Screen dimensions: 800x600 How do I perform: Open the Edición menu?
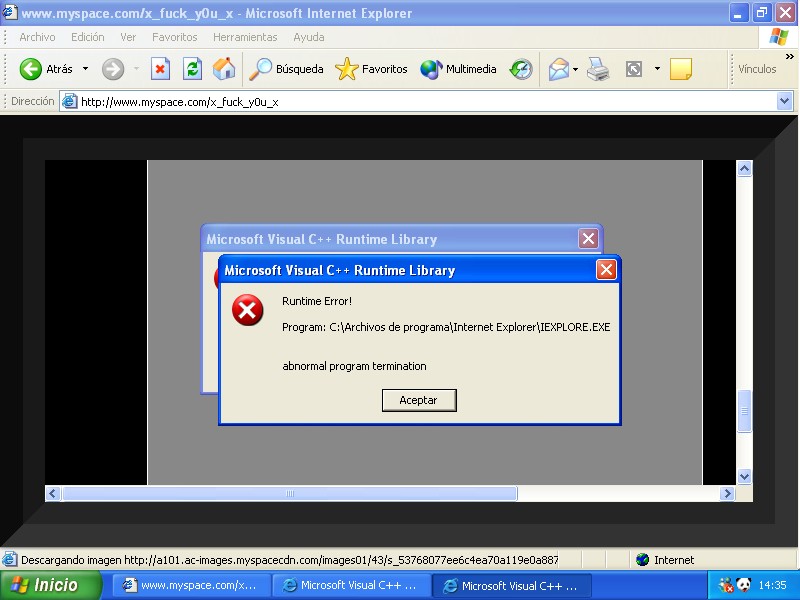tap(87, 37)
